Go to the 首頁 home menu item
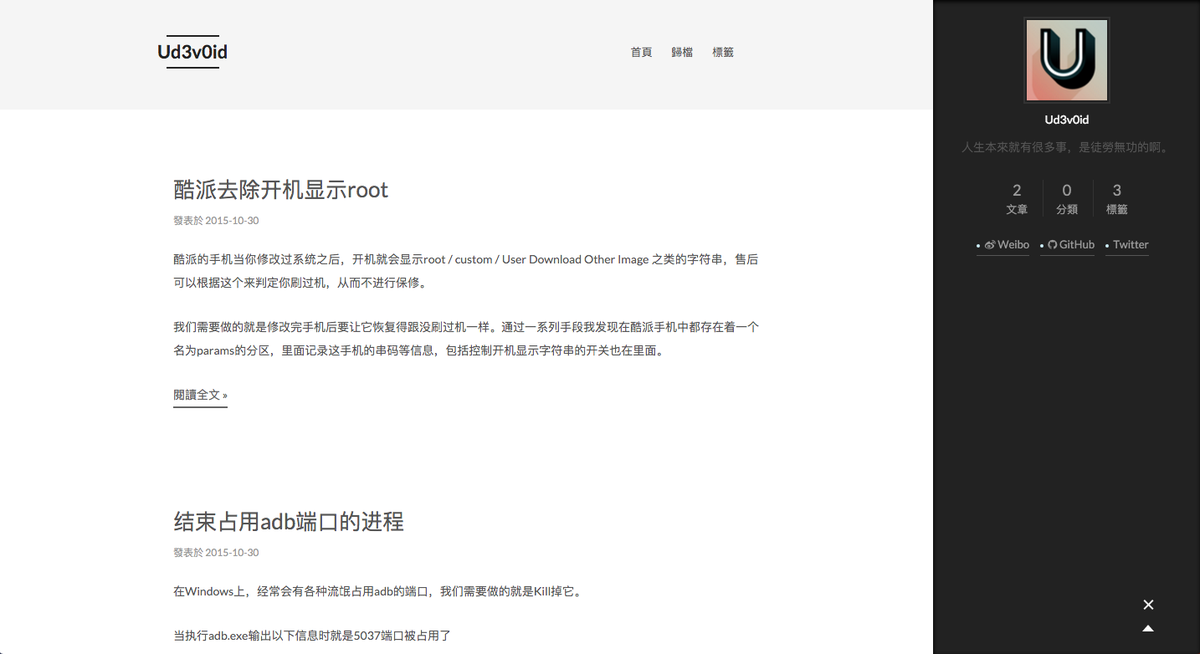 tap(641, 52)
